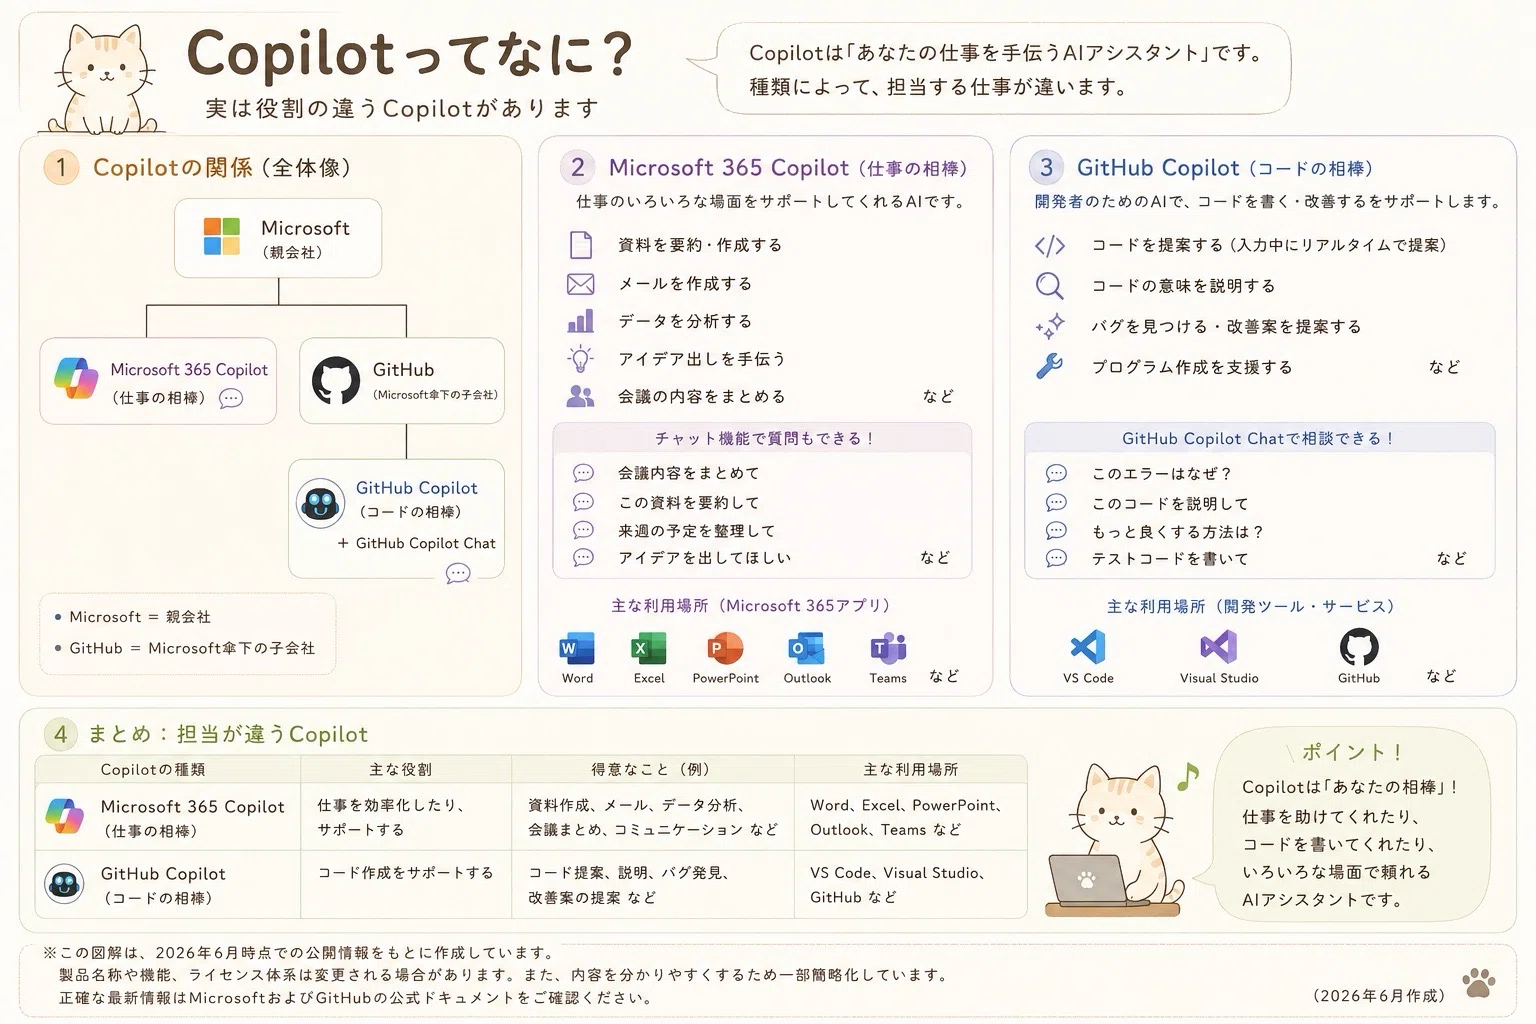Screen dimensions: 1536x1024
Task: Click the text "GitHub = Microsoft傘下の子会社"
Action: [x=192, y=648]
